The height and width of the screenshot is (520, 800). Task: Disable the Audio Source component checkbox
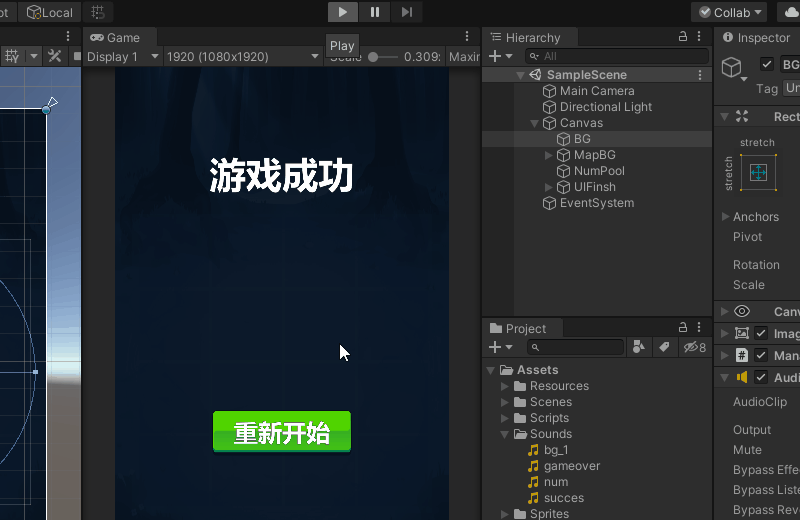pyautogui.click(x=761, y=377)
